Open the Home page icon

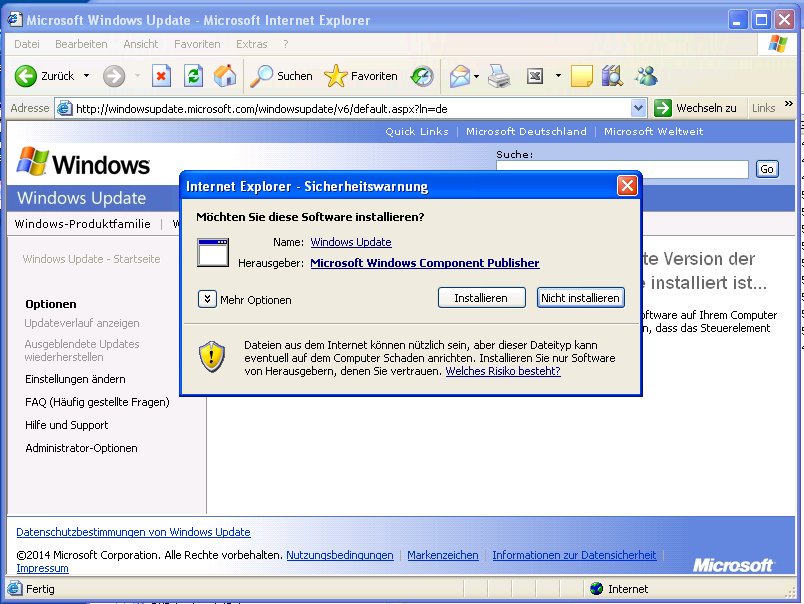click(225, 76)
